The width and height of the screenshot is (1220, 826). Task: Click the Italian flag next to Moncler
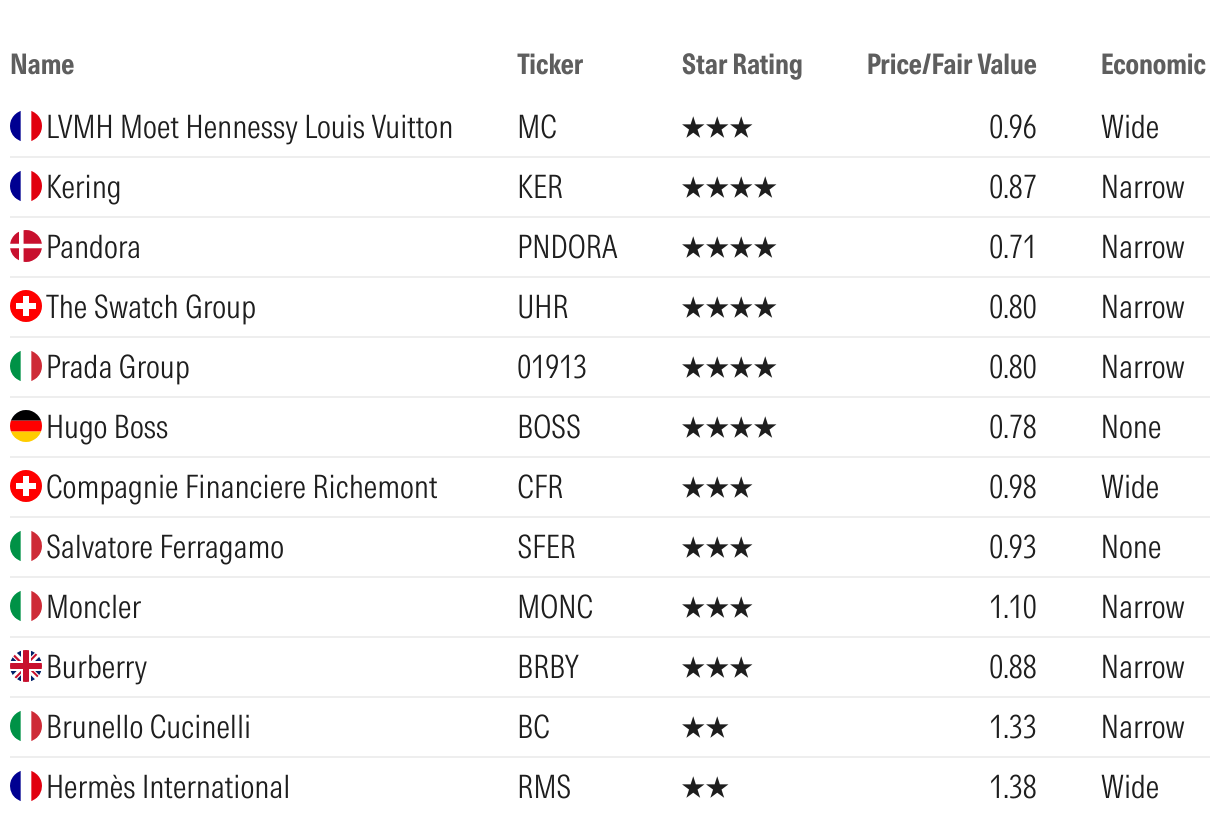[x=26, y=607]
